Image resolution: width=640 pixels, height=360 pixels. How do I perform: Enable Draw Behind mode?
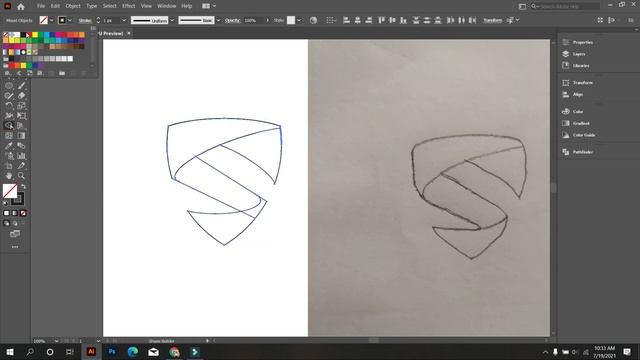15,223
